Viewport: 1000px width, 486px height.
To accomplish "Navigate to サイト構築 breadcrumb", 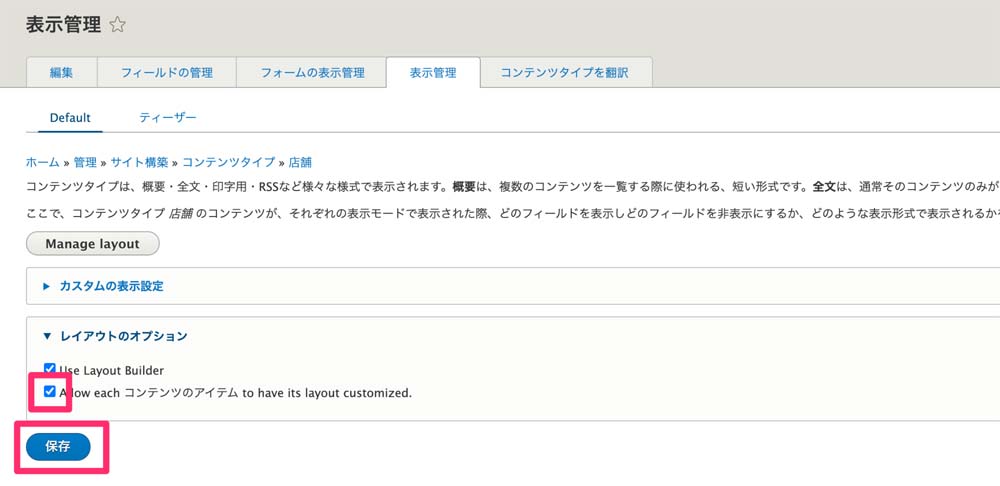I will [x=139, y=162].
